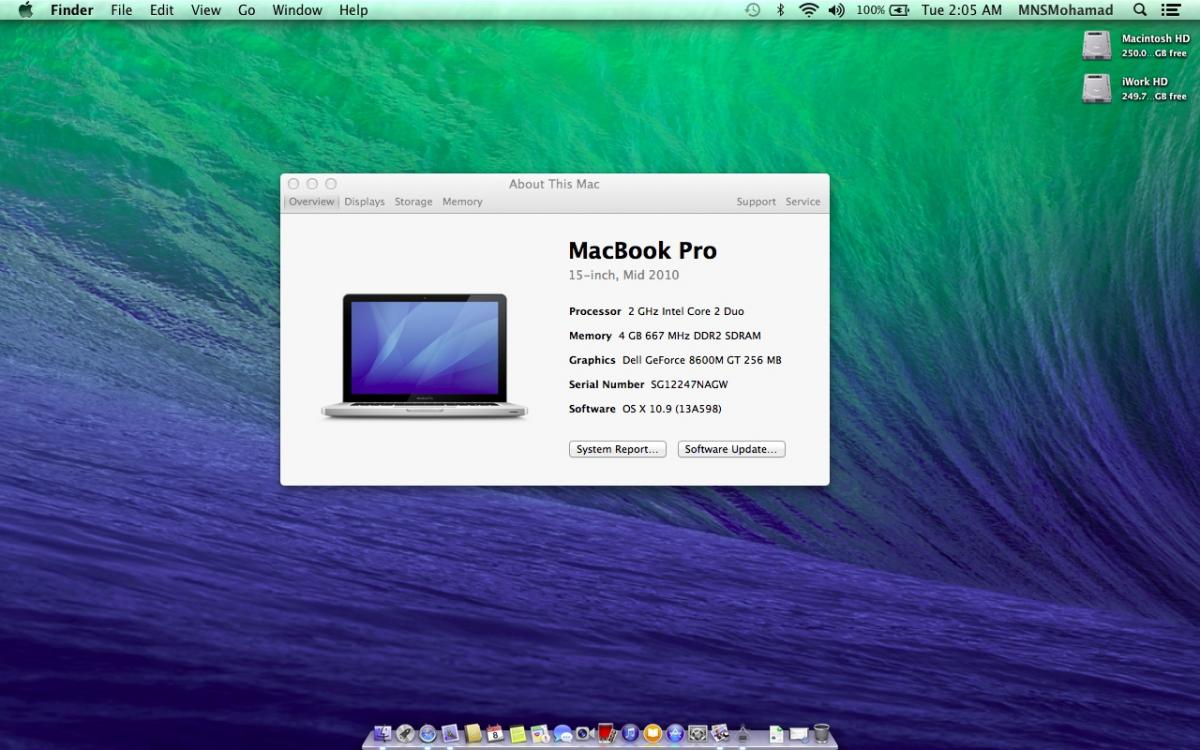Open the File menu
Screen dimensions: 1200x750
tap(121, 10)
